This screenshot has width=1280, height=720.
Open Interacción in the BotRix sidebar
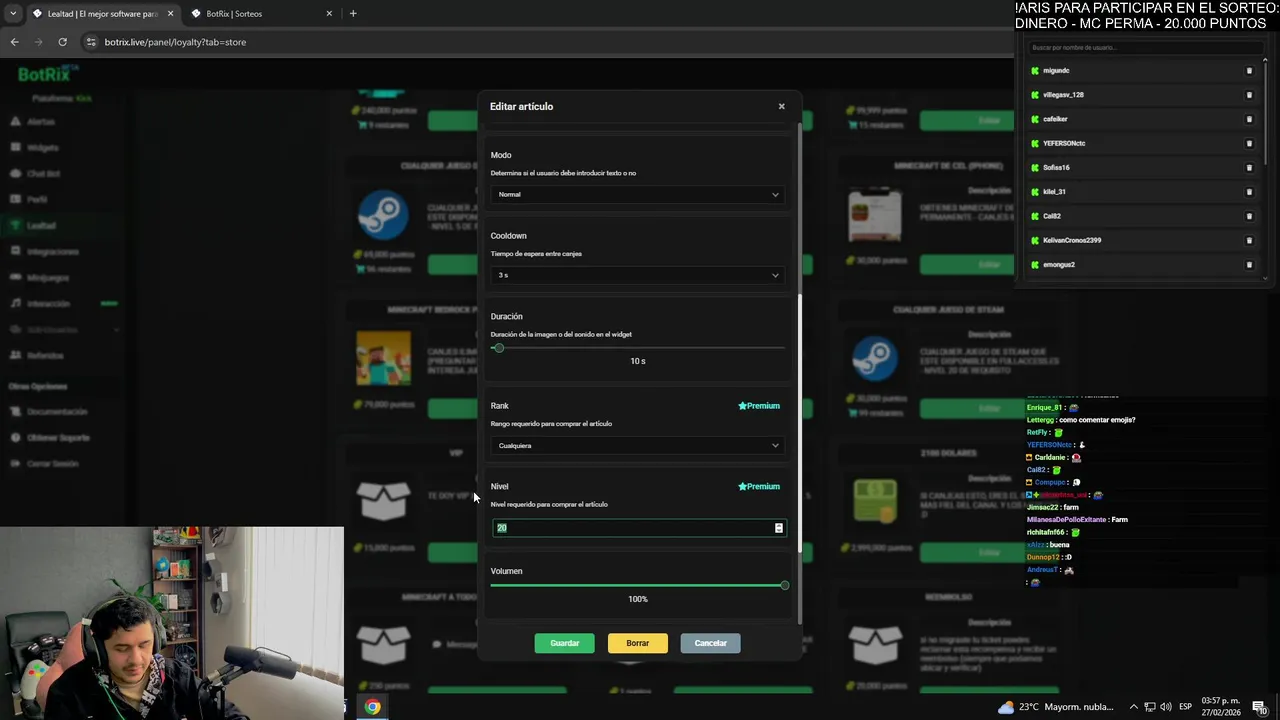(48, 304)
